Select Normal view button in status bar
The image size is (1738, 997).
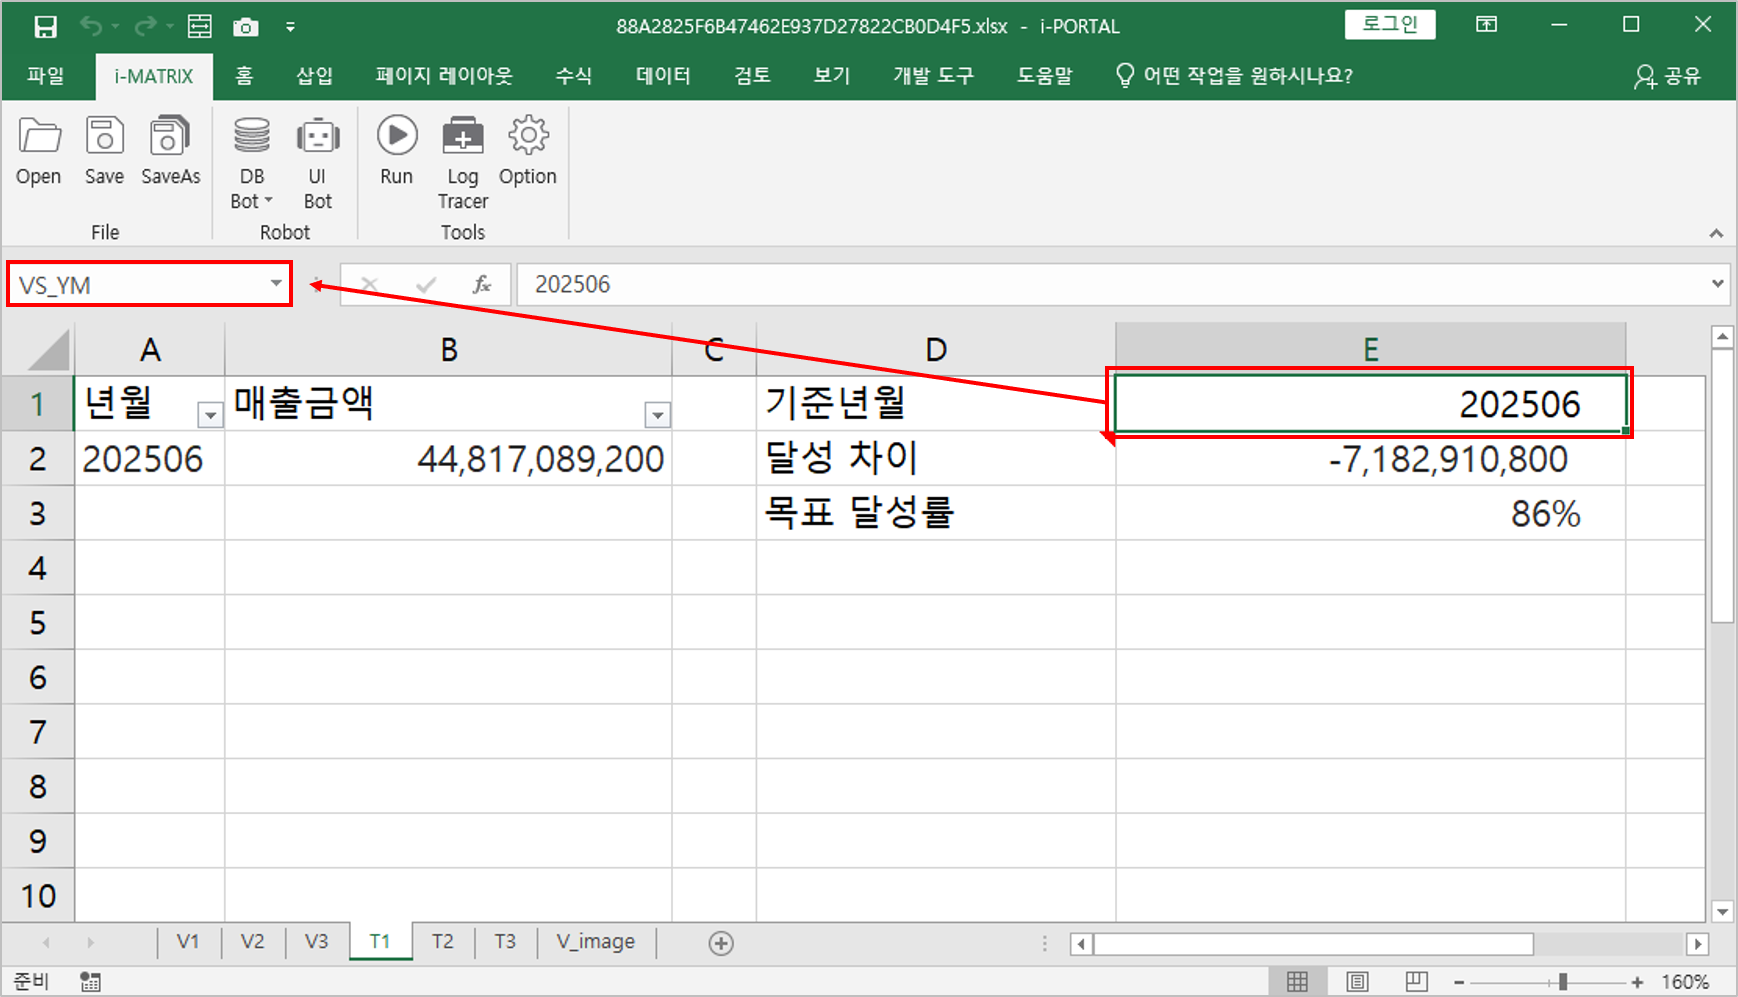click(1297, 981)
